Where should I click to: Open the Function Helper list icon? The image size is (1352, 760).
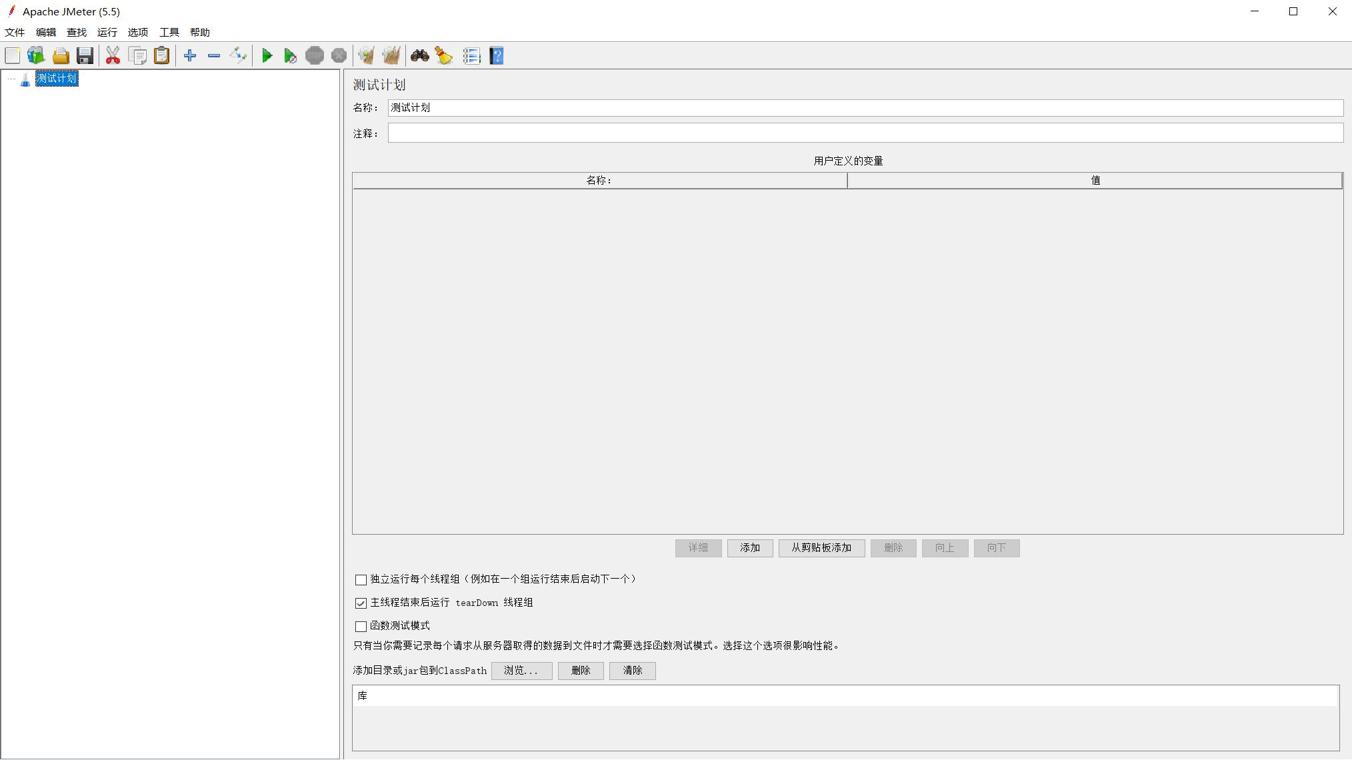coord(472,56)
